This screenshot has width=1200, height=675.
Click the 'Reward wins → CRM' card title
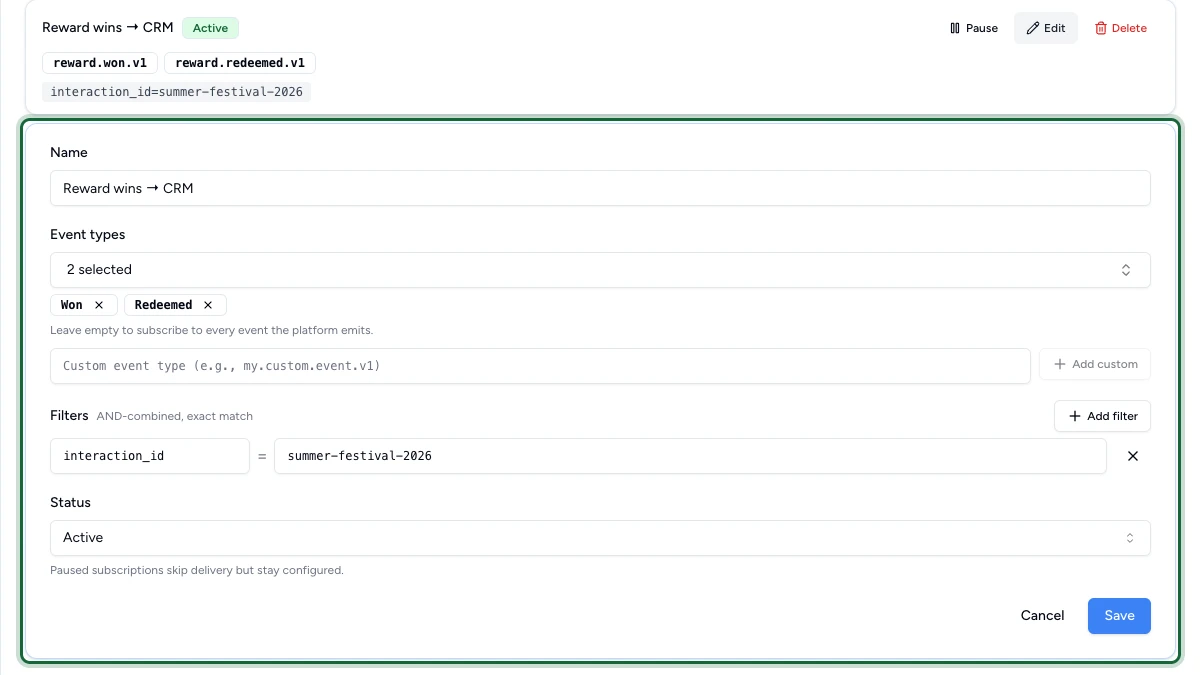click(x=108, y=28)
